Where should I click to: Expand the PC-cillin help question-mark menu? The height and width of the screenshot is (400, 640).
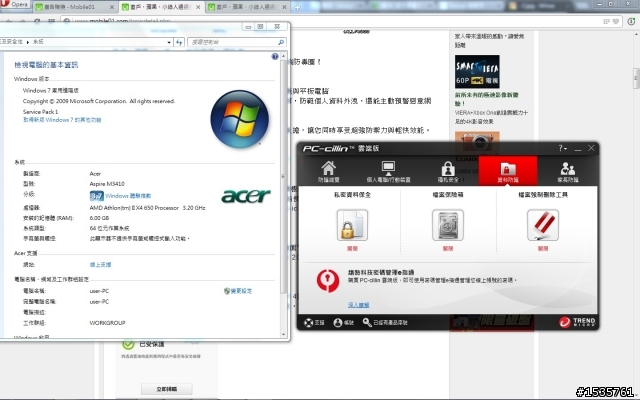[562, 148]
